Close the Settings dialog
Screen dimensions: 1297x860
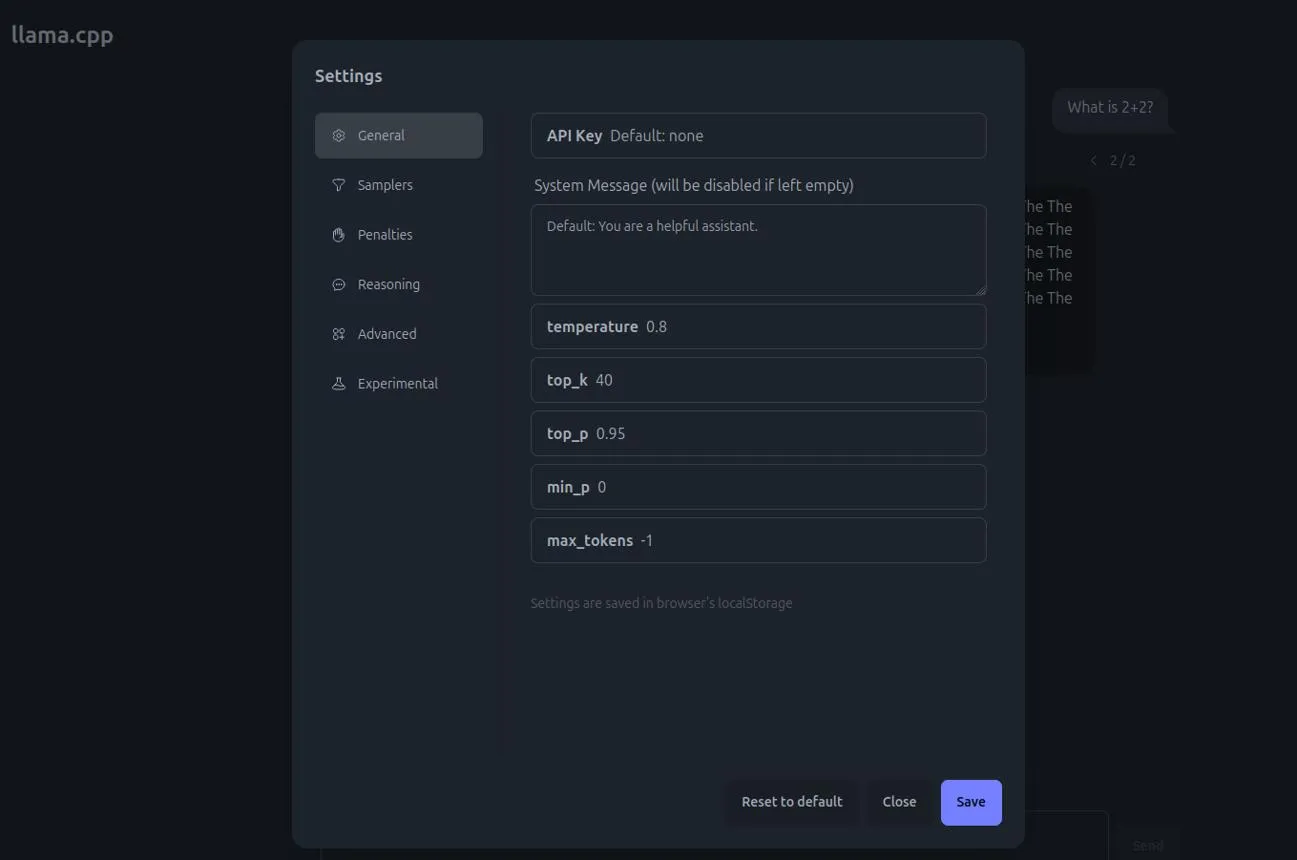pyautogui.click(x=899, y=802)
